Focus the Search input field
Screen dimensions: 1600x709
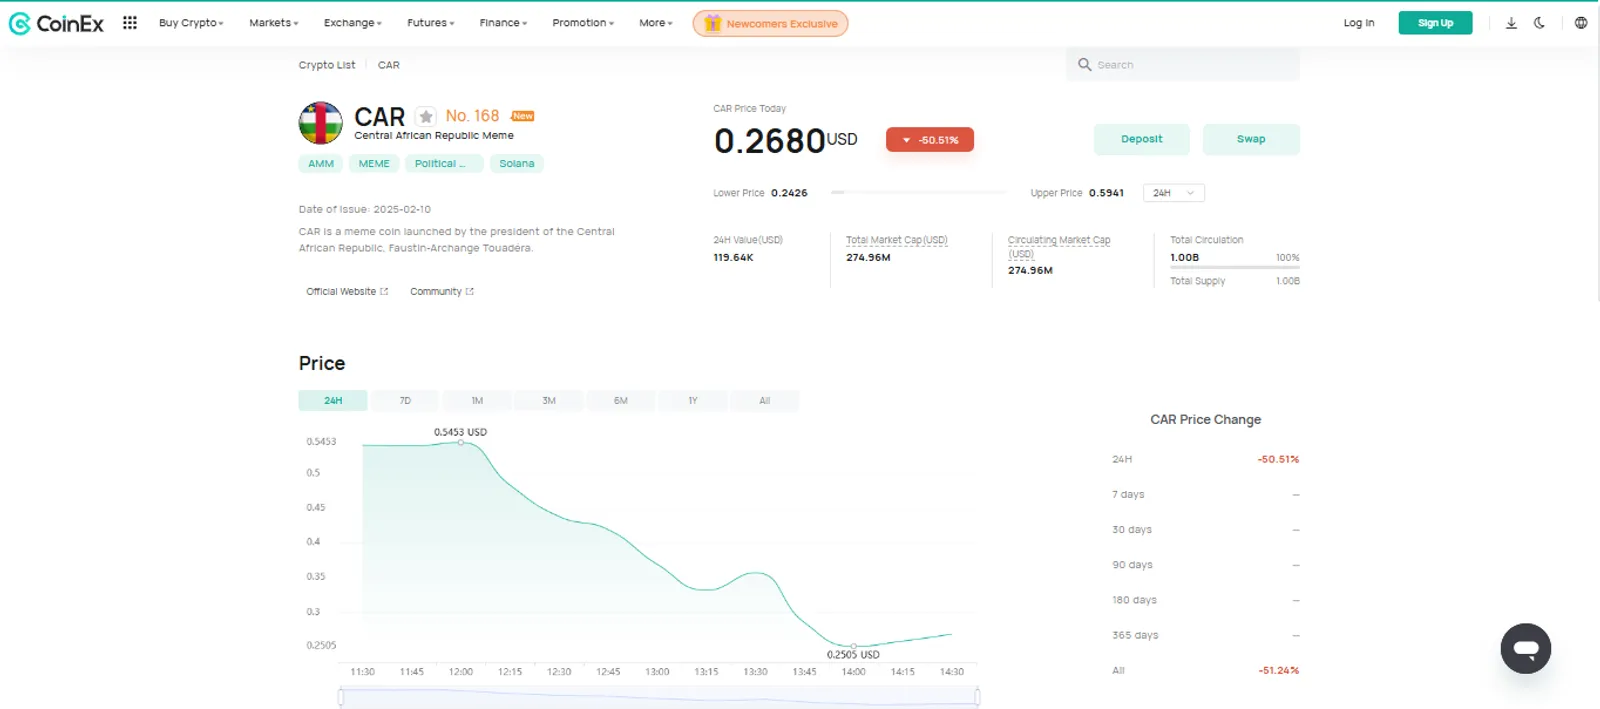[1183, 65]
